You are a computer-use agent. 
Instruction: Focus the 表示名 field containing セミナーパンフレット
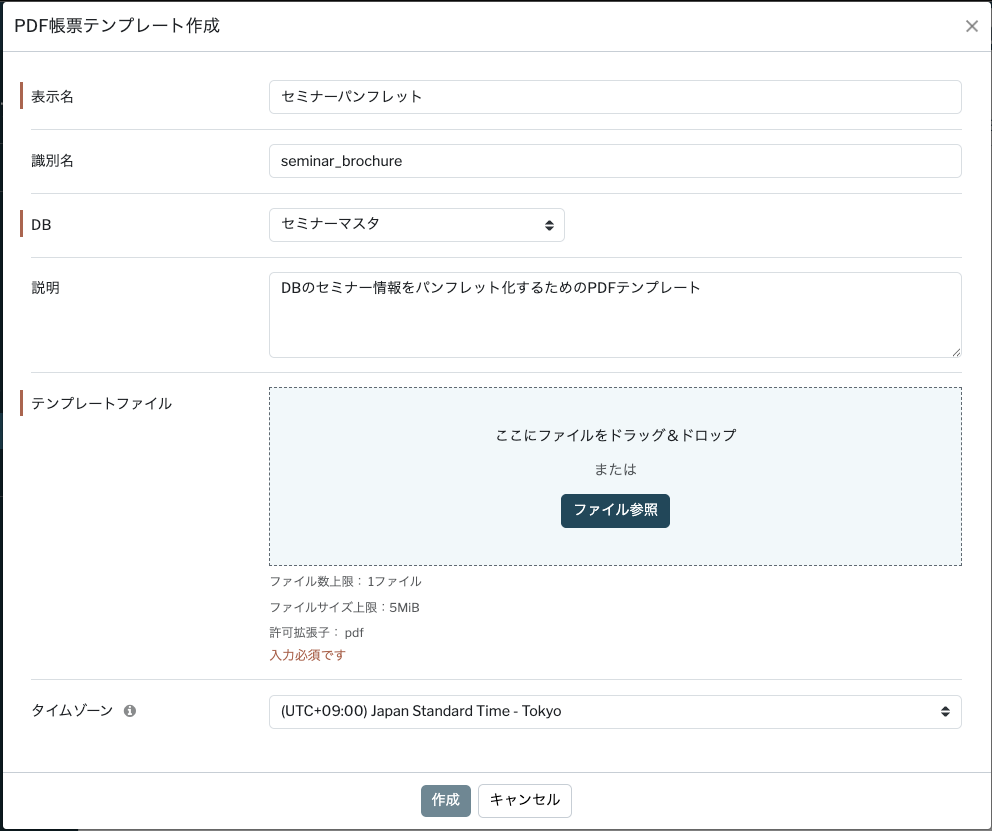(x=614, y=97)
